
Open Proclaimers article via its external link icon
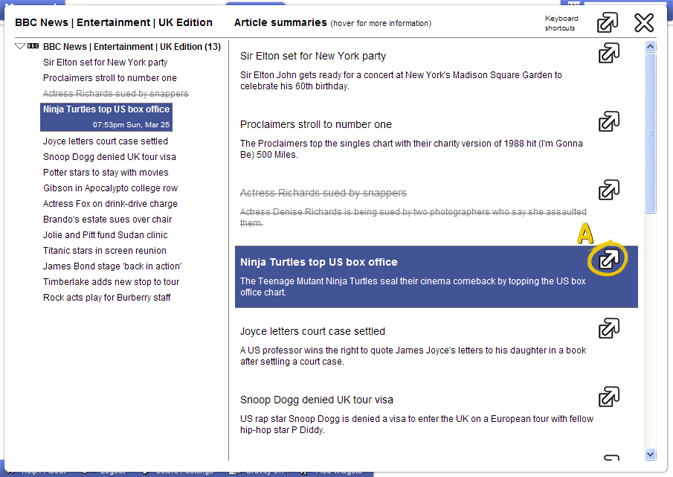pos(609,121)
